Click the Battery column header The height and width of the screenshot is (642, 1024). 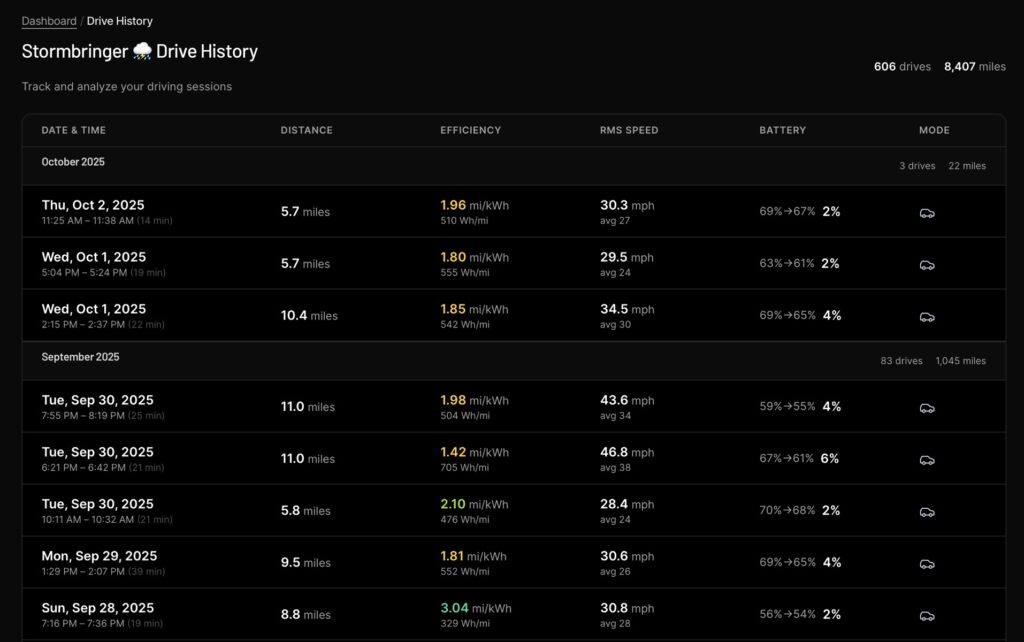(782, 130)
